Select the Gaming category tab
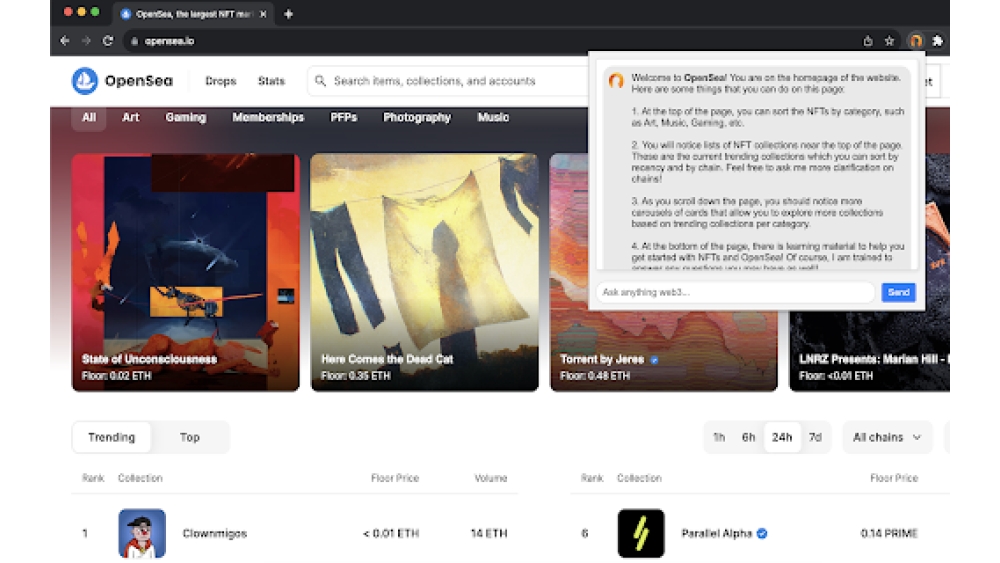Image resolution: width=1000 pixels, height=563 pixels. (186, 117)
